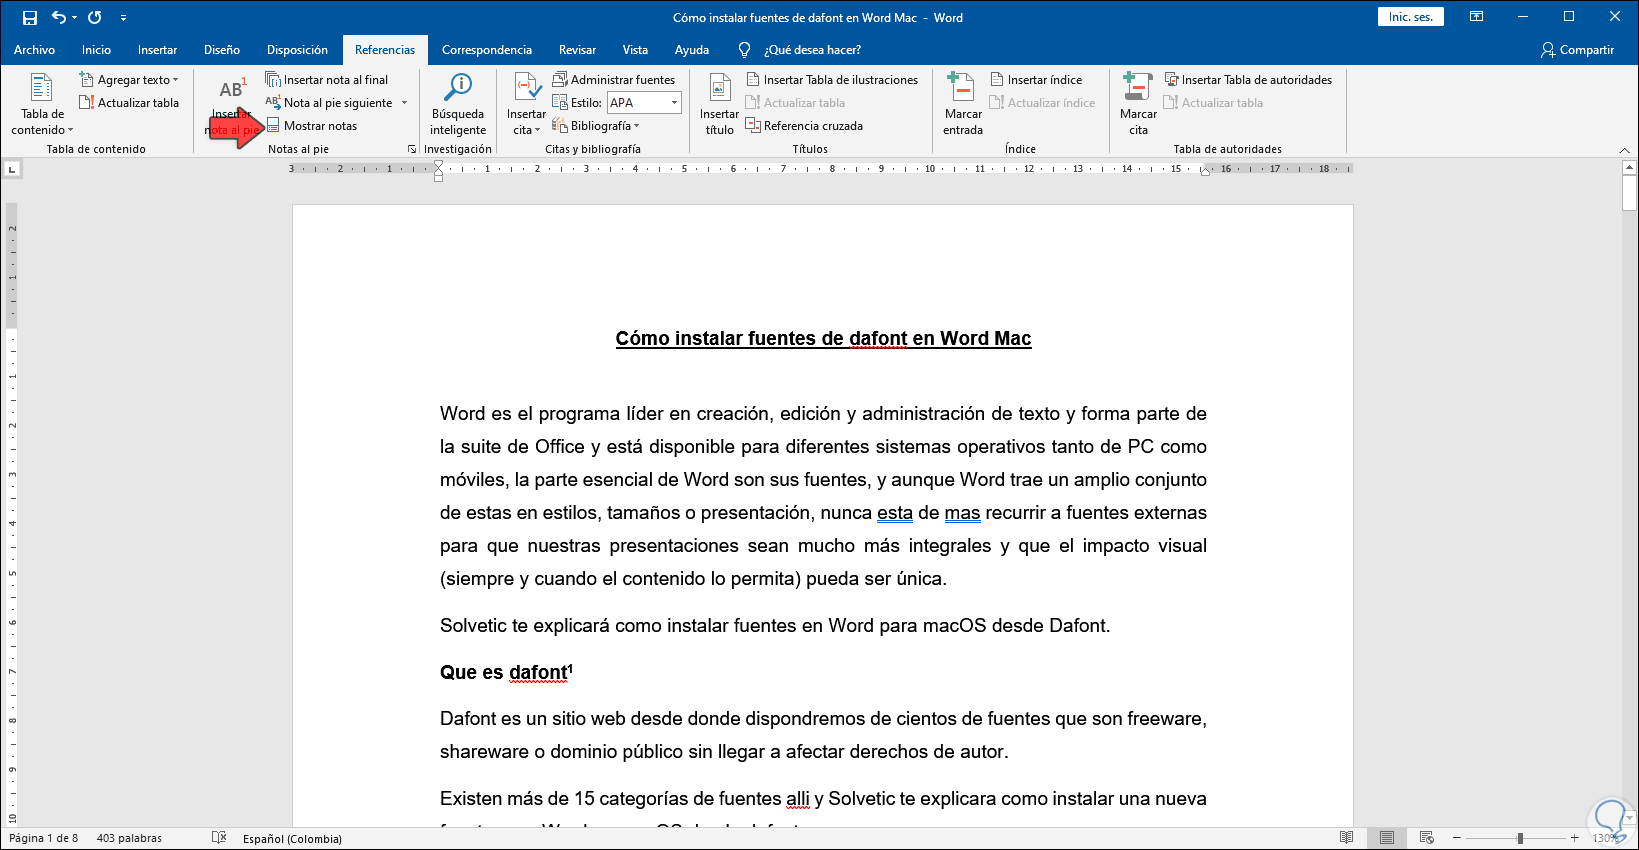1639x850 pixels.
Task: Click the misspelled word 'alli'
Action: tap(797, 799)
